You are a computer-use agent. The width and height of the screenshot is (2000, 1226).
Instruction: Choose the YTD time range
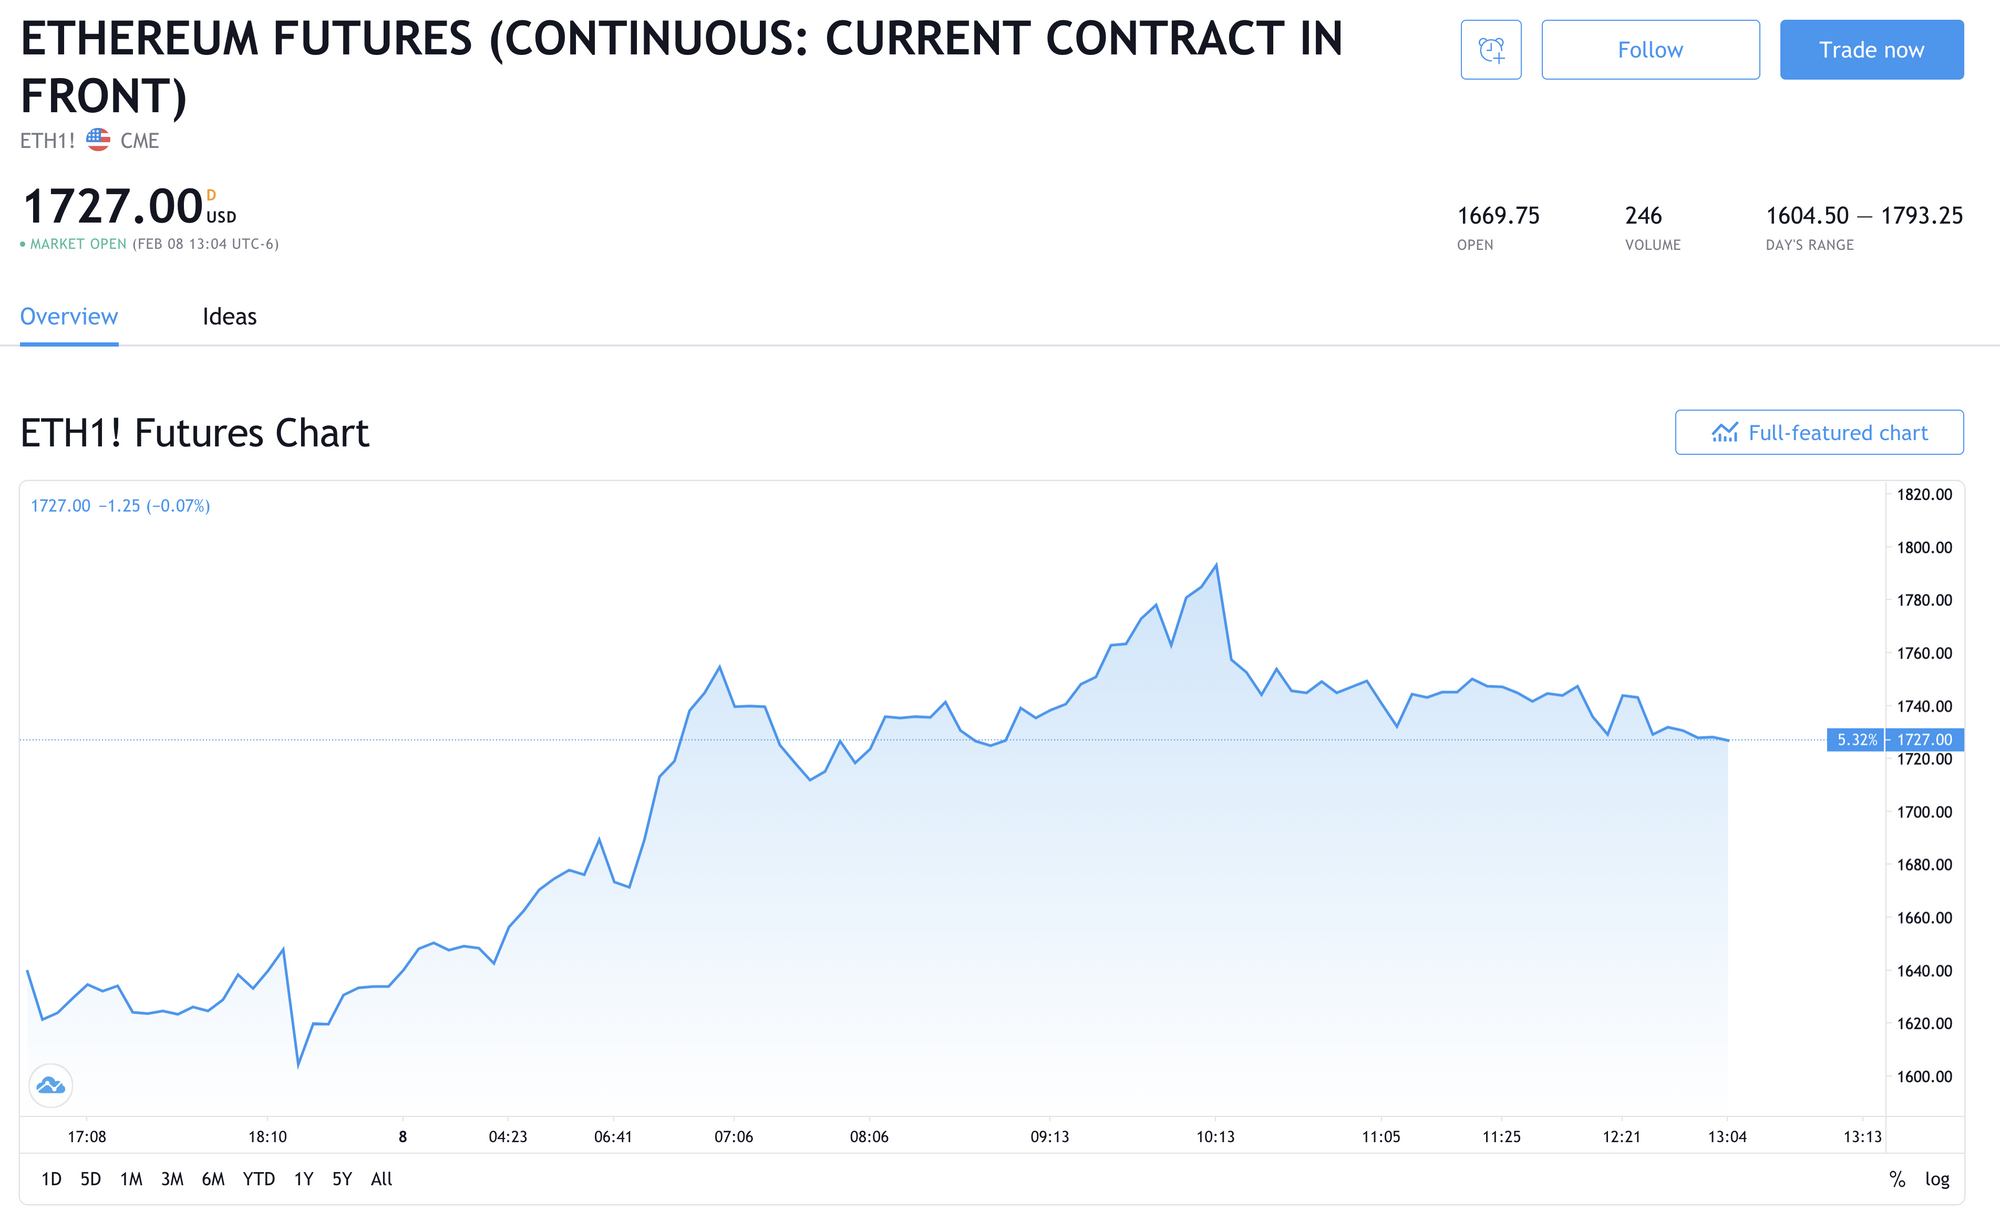[258, 1179]
